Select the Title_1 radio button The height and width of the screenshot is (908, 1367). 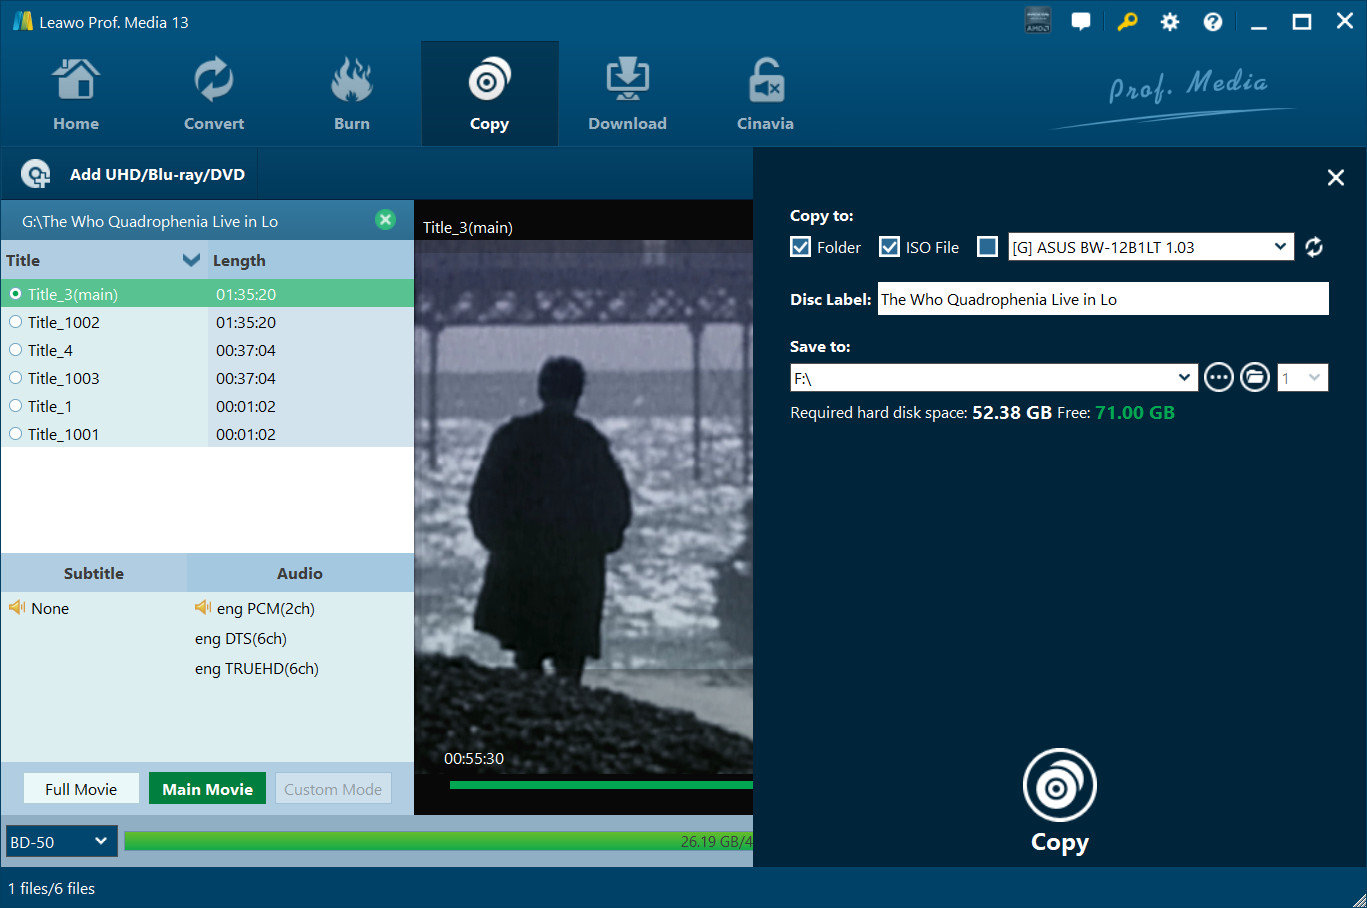click(15, 406)
